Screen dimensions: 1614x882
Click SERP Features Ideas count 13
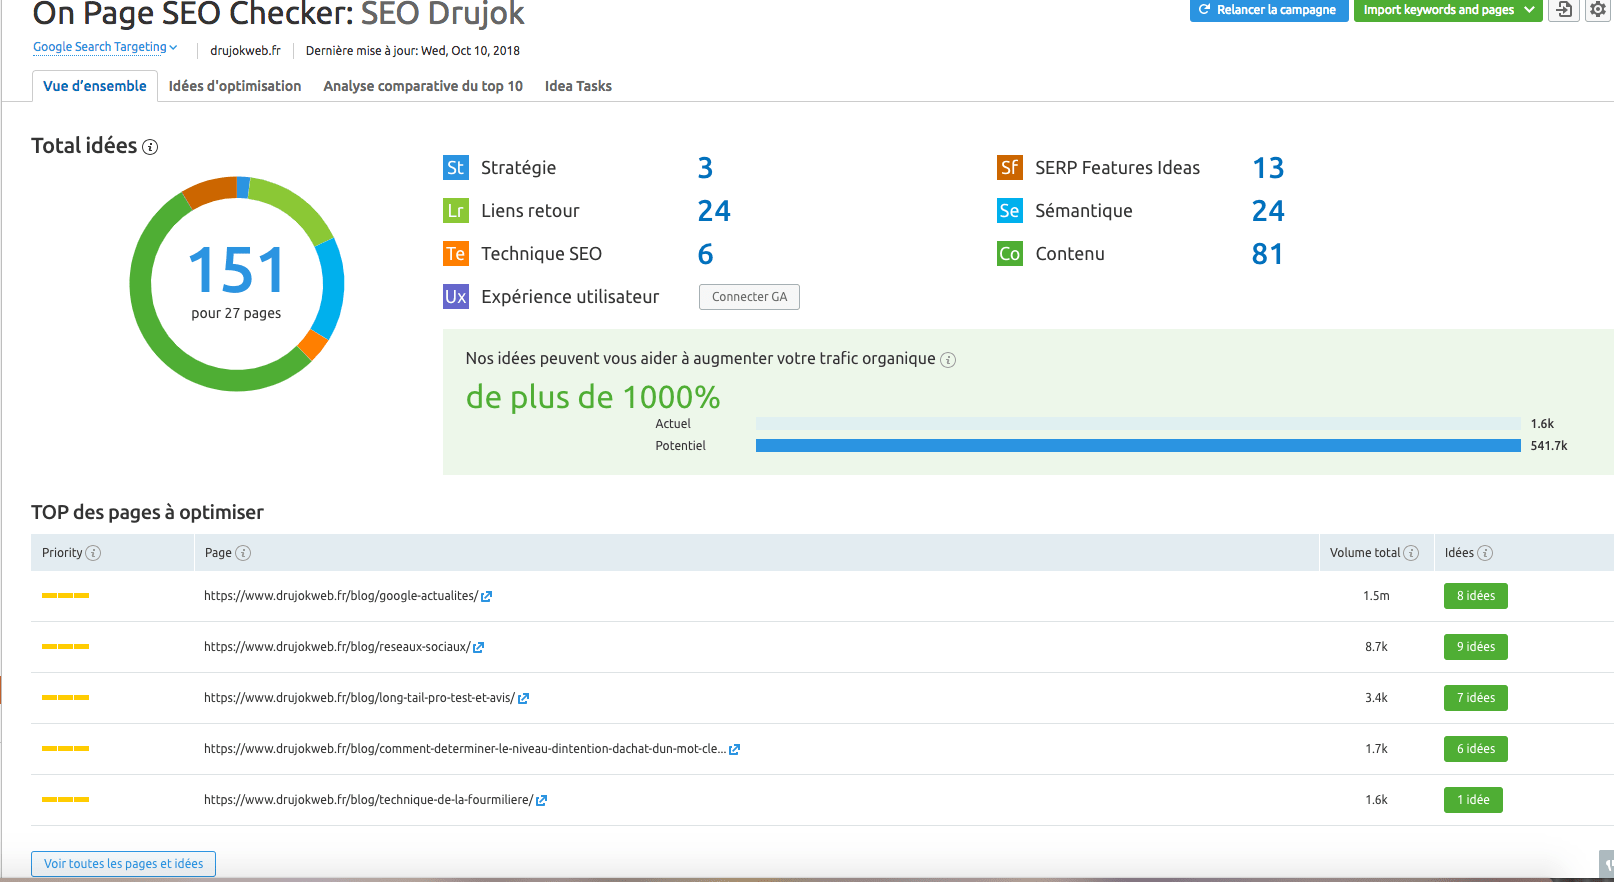tap(1268, 168)
